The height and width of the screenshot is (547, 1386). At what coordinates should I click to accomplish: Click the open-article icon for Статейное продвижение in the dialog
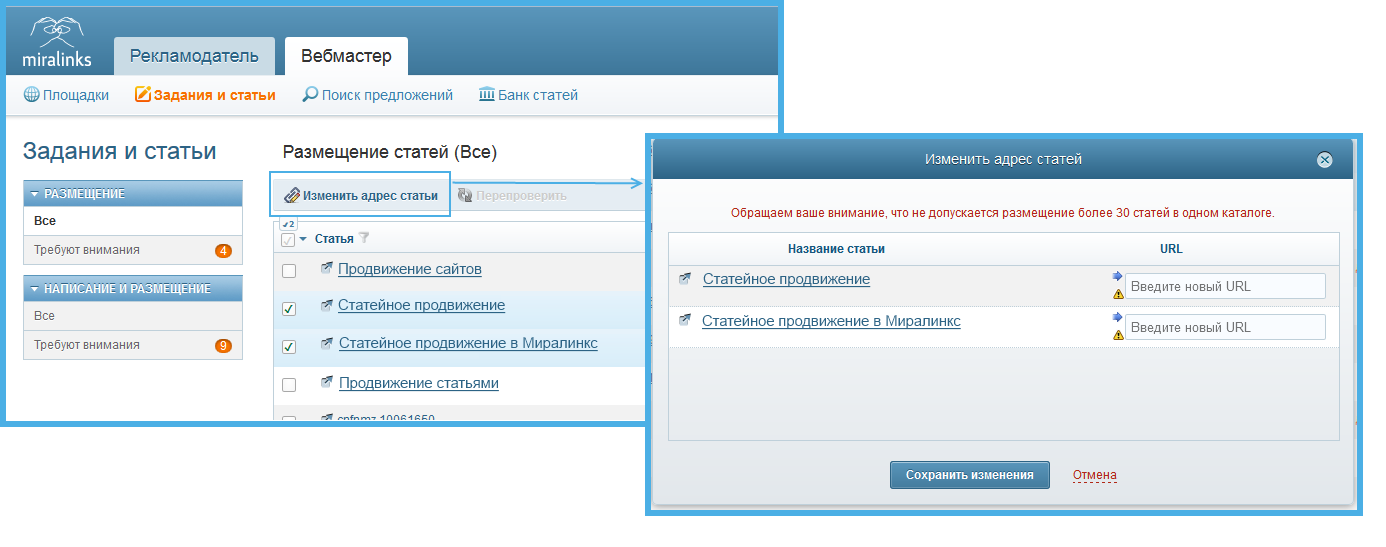tap(685, 279)
